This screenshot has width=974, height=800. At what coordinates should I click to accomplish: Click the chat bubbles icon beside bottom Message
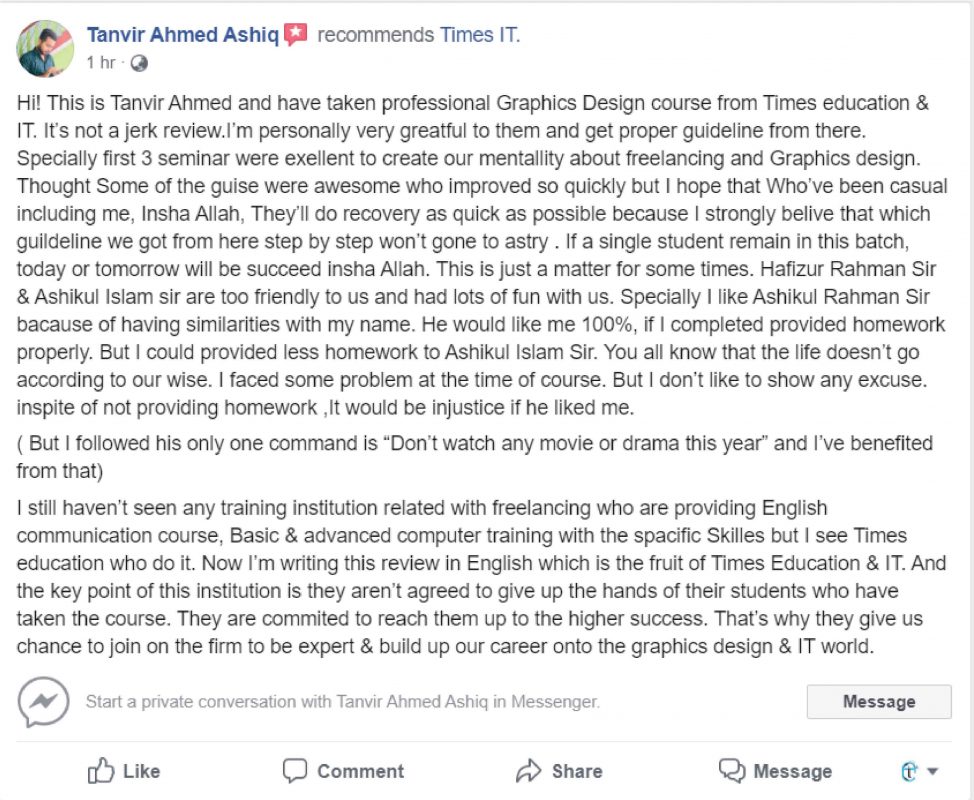[x=732, y=771]
